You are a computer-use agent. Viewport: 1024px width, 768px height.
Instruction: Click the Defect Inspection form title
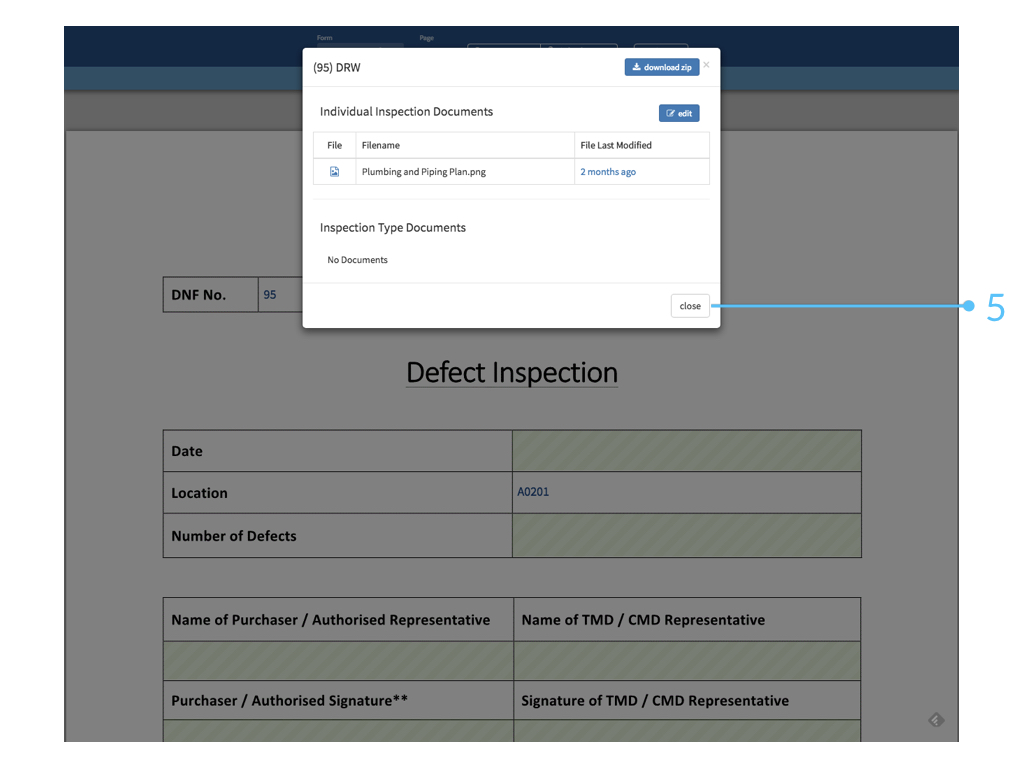click(512, 372)
